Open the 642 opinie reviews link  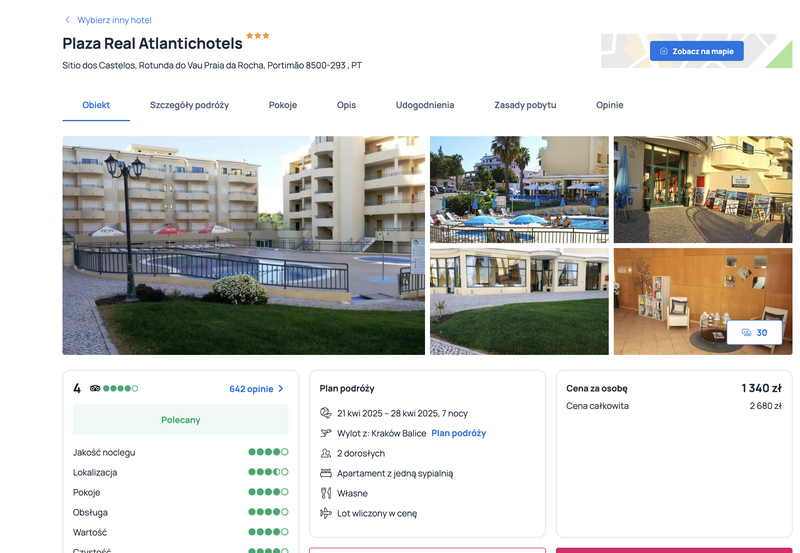tap(251, 389)
